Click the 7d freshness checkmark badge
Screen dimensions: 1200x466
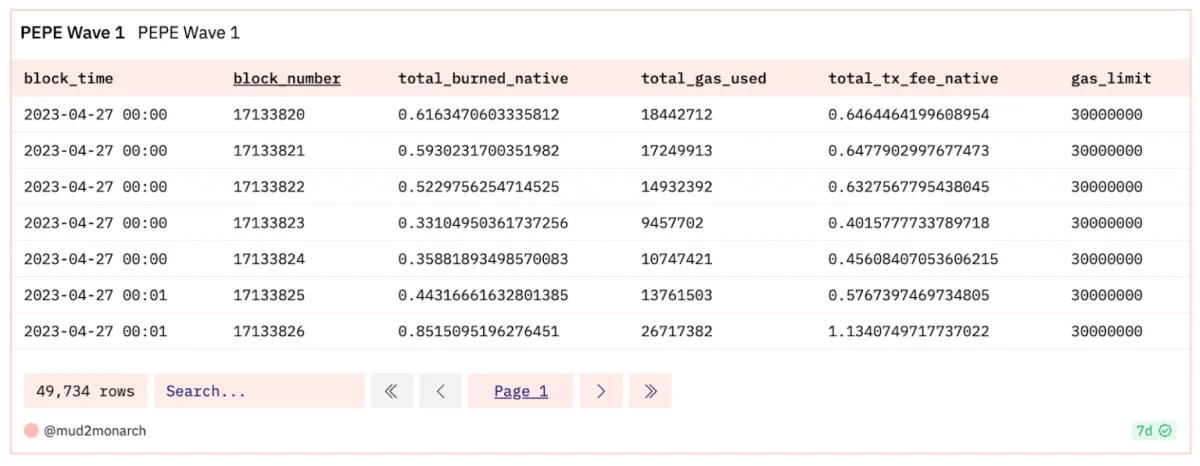[x=1152, y=431]
